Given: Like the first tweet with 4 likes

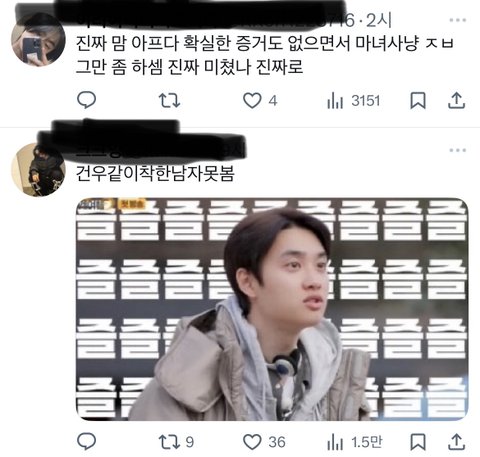Looking at the screenshot, I should [x=260, y=100].
